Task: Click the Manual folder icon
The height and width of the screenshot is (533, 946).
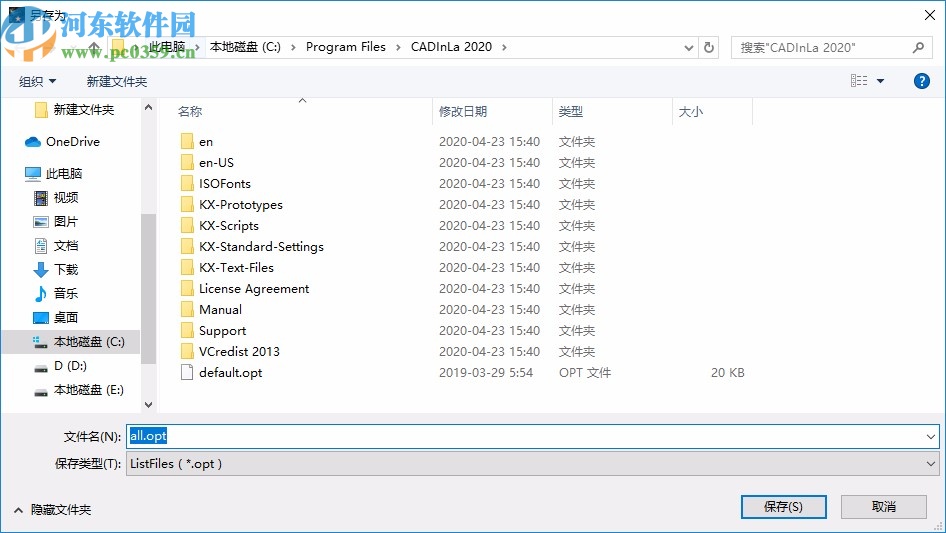Action: click(187, 310)
